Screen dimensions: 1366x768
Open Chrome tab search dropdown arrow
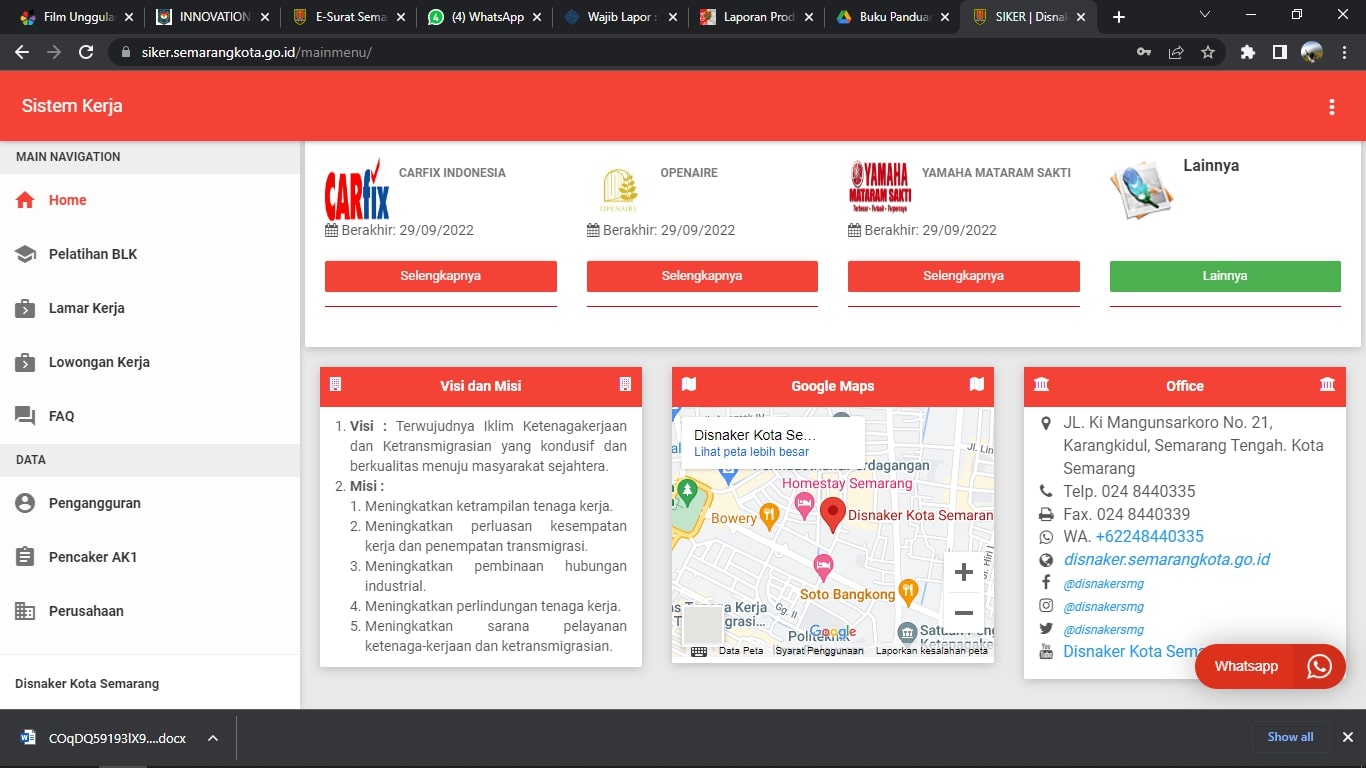pyautogui.click(x=1204, y=16)
